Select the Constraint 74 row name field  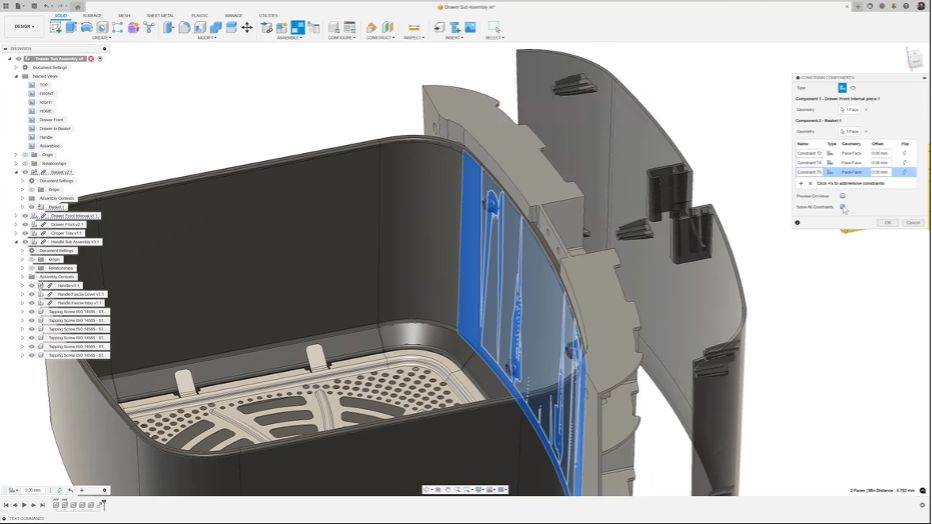[x=810, y=163]
